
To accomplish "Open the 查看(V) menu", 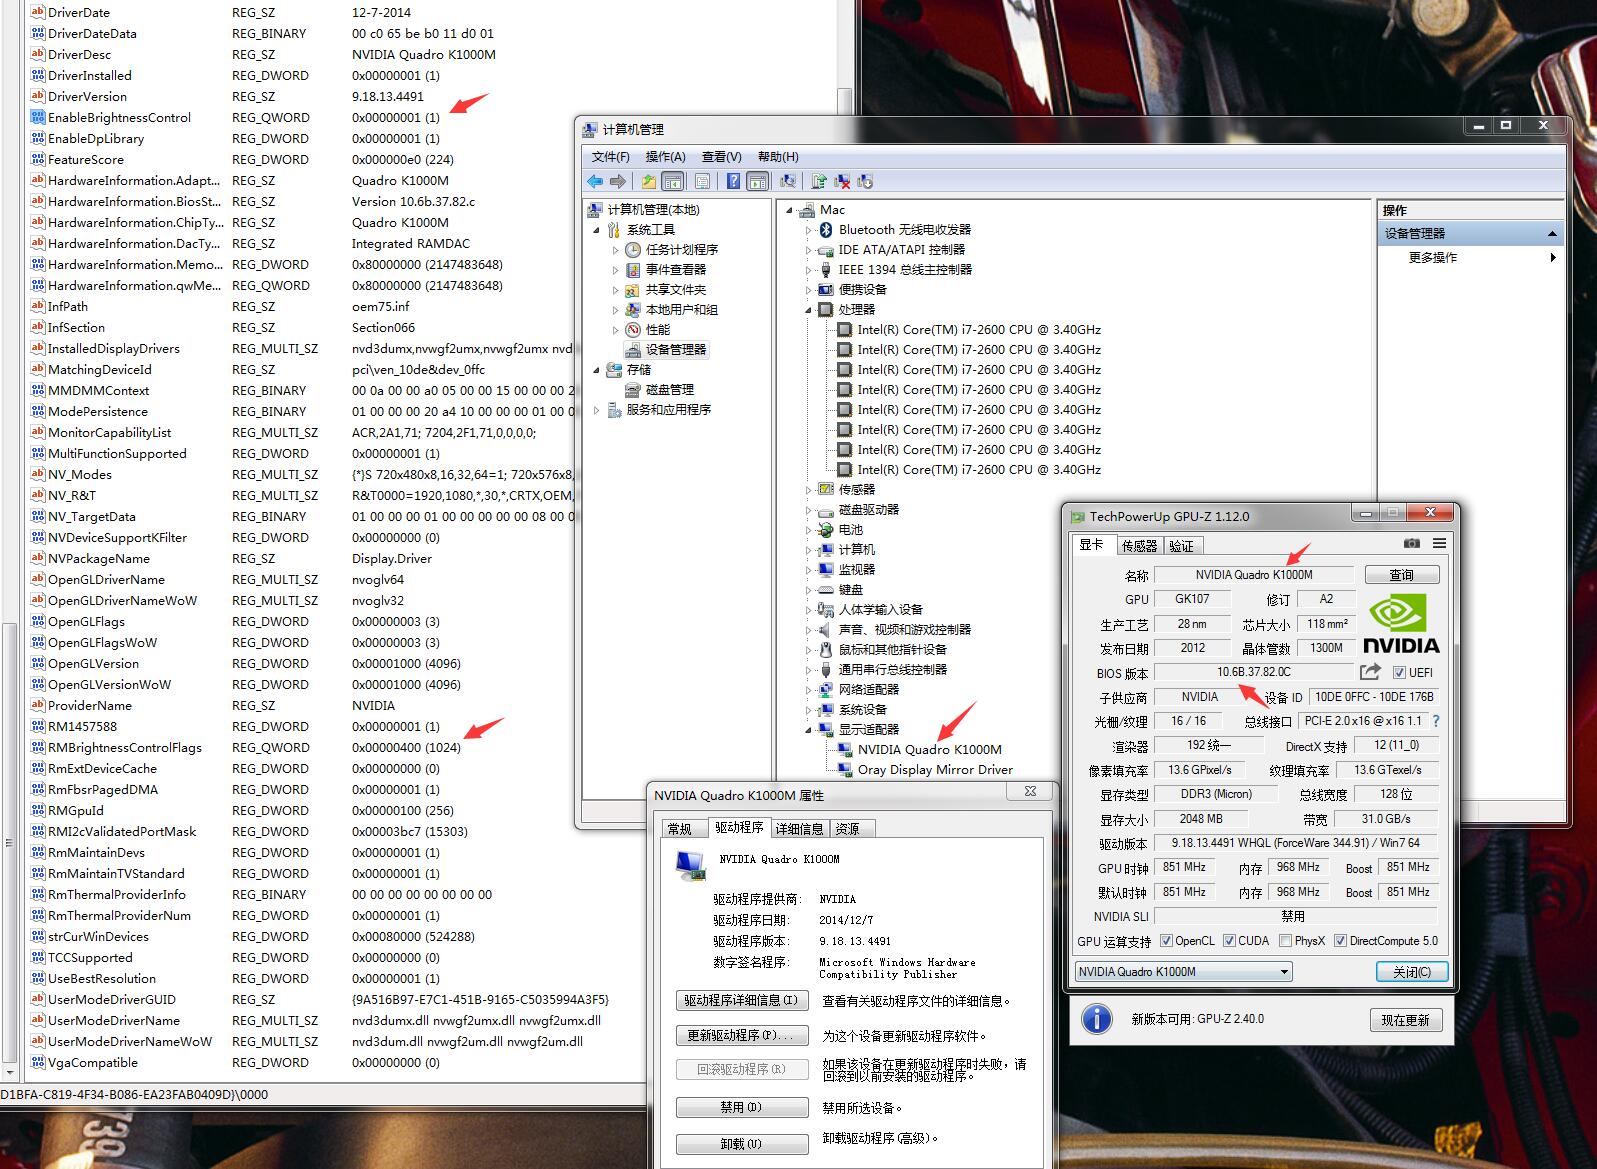I will click(721, 156).
